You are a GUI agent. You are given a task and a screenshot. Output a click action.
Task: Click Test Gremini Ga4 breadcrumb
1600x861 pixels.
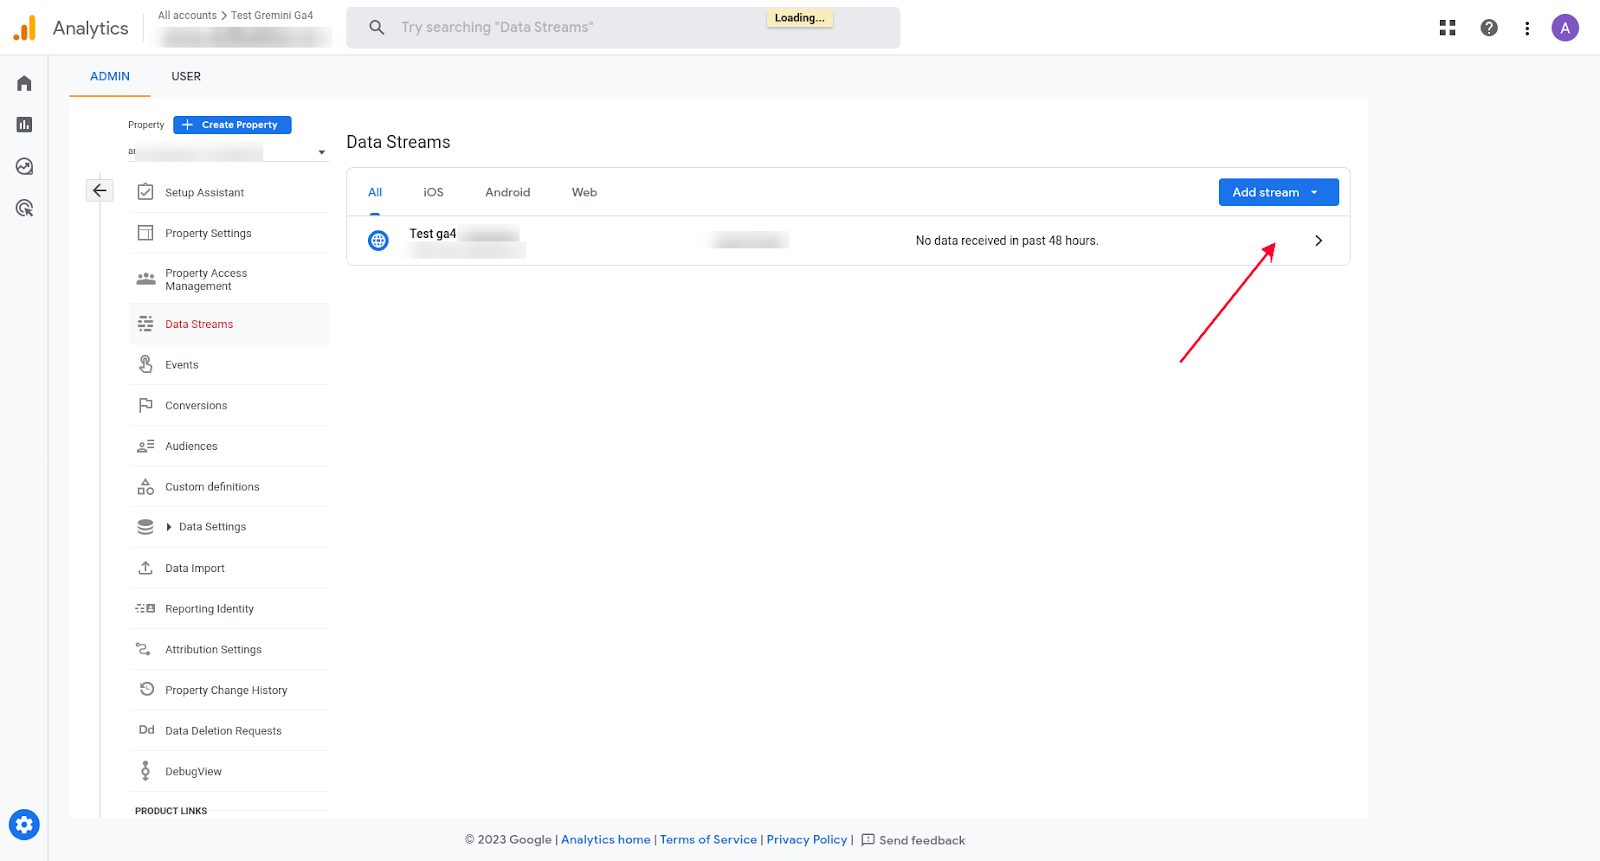pos(272,15)
